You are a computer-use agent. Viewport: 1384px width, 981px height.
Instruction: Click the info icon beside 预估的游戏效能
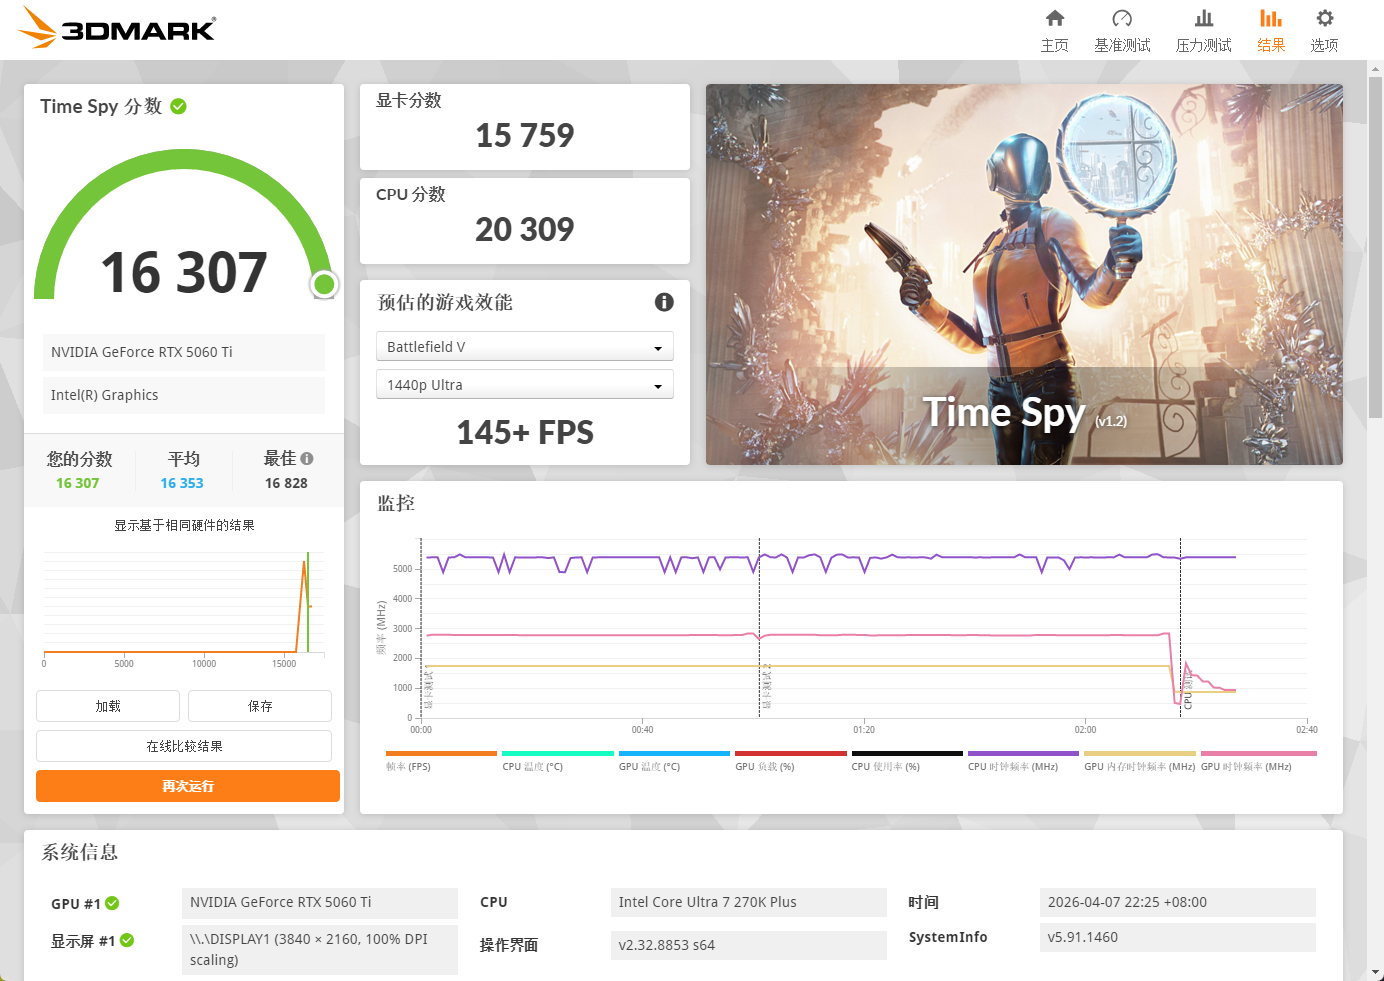[x=664, y=302]
